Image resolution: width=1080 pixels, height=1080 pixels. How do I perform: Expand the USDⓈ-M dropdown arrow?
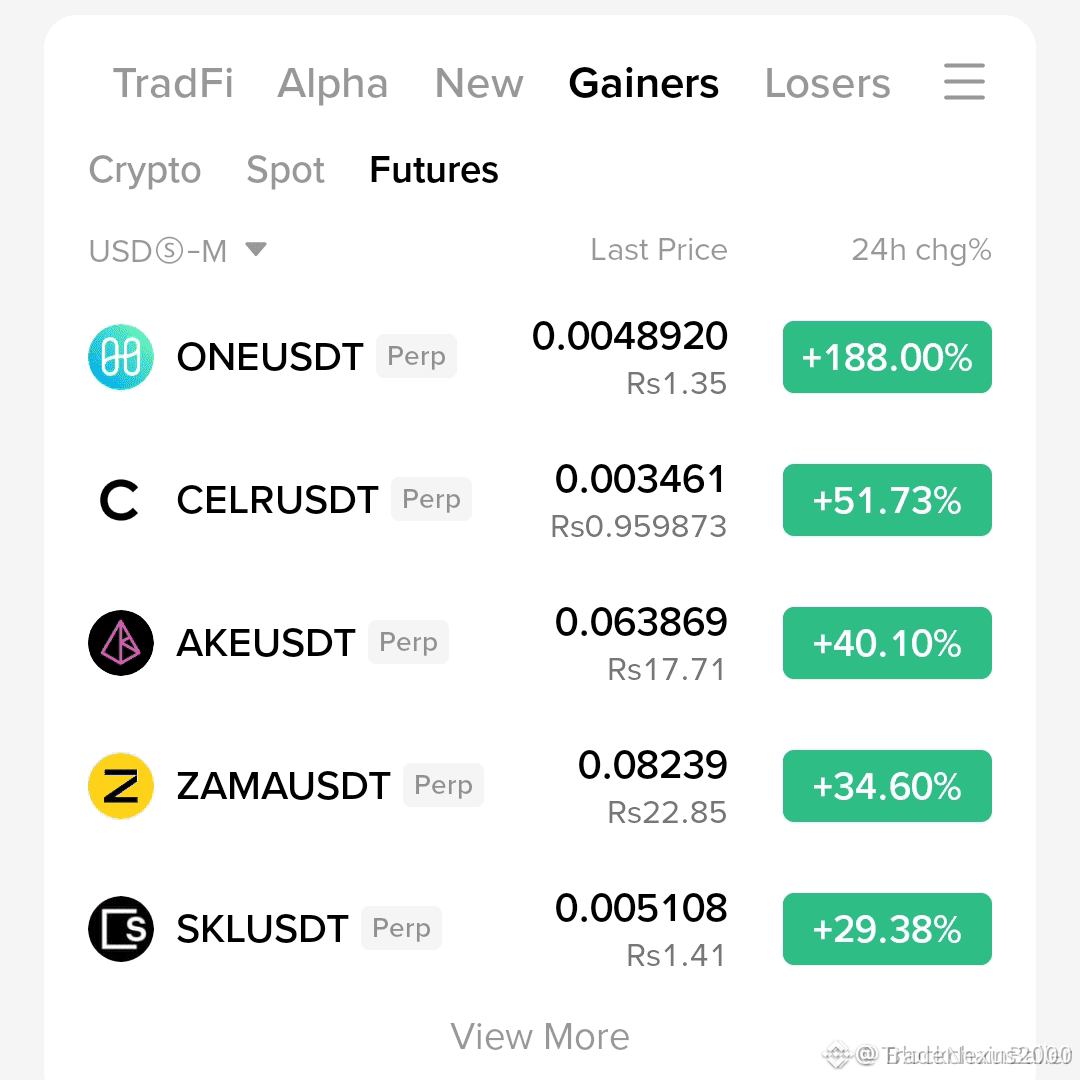pos(256,249)
